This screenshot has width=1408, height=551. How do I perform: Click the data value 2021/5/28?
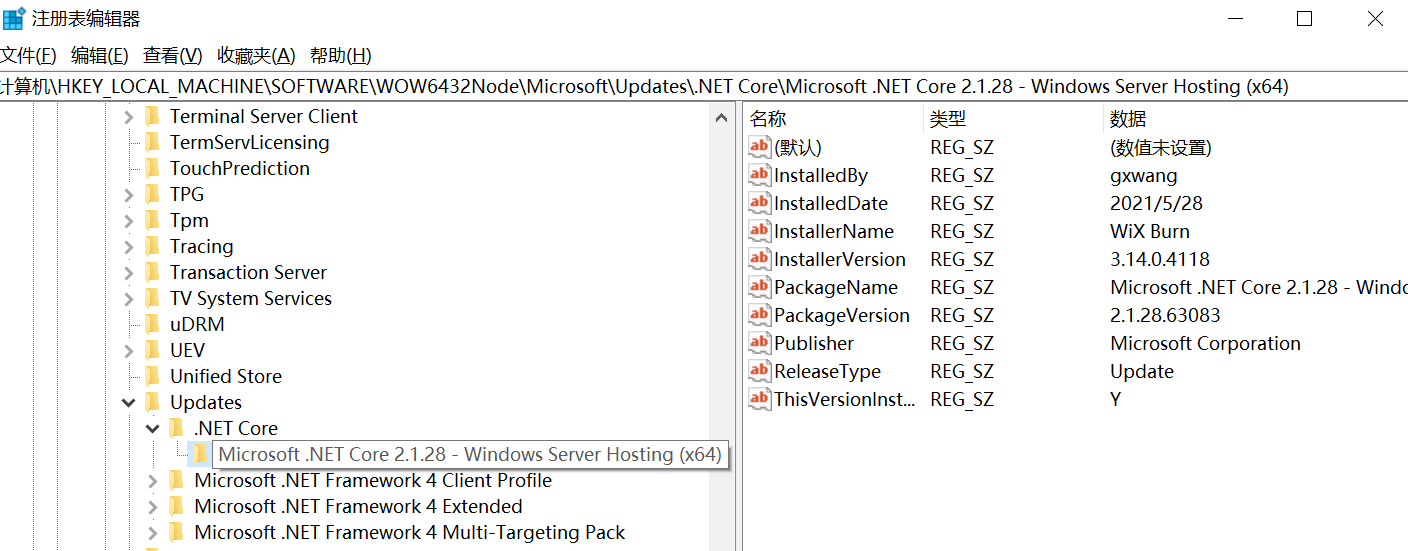point(1156,204)
